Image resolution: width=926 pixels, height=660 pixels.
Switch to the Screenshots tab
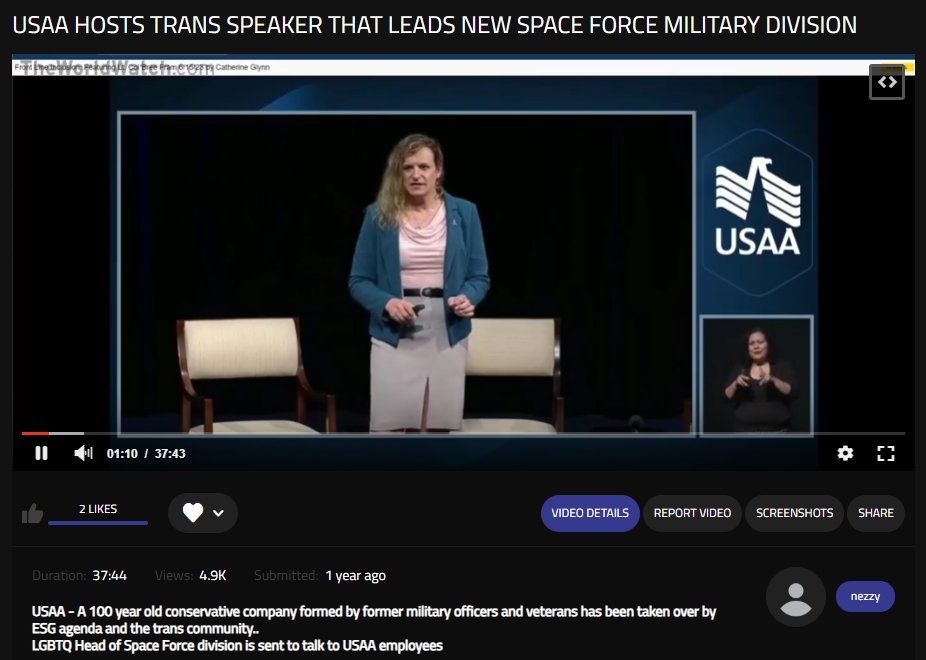[x=794, y=513]
